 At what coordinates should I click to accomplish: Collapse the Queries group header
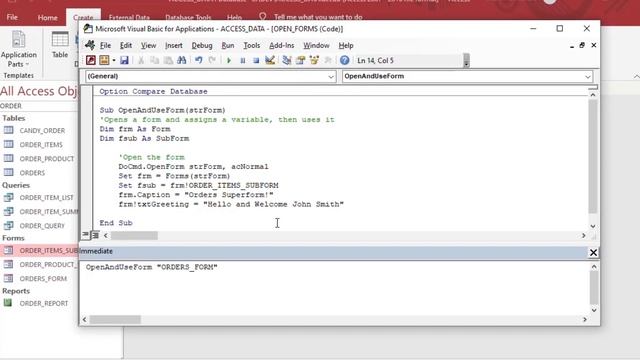pos(16,185)
